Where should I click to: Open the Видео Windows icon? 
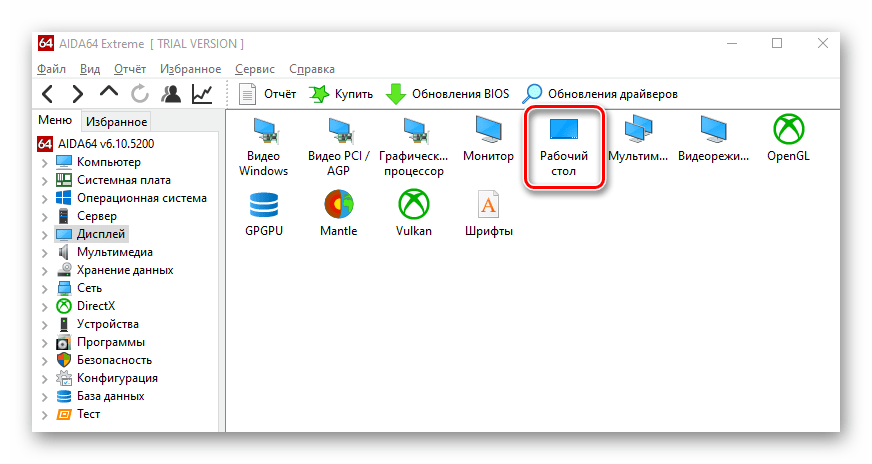tap(264, 146)
